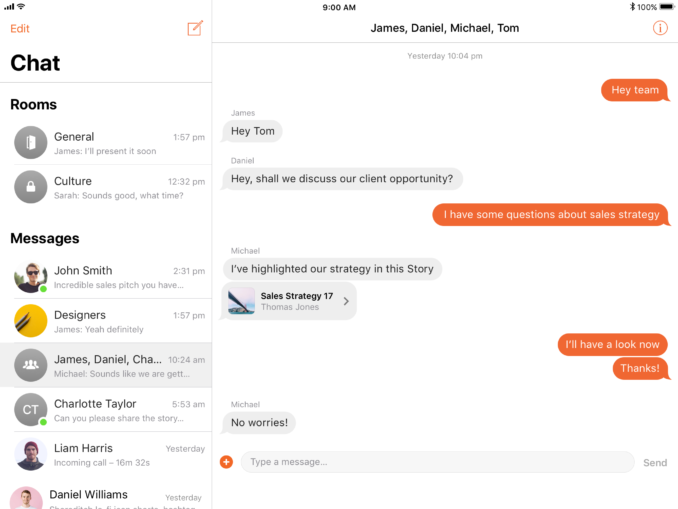Tap the sales strategy questions bubble

pos(550,214)
